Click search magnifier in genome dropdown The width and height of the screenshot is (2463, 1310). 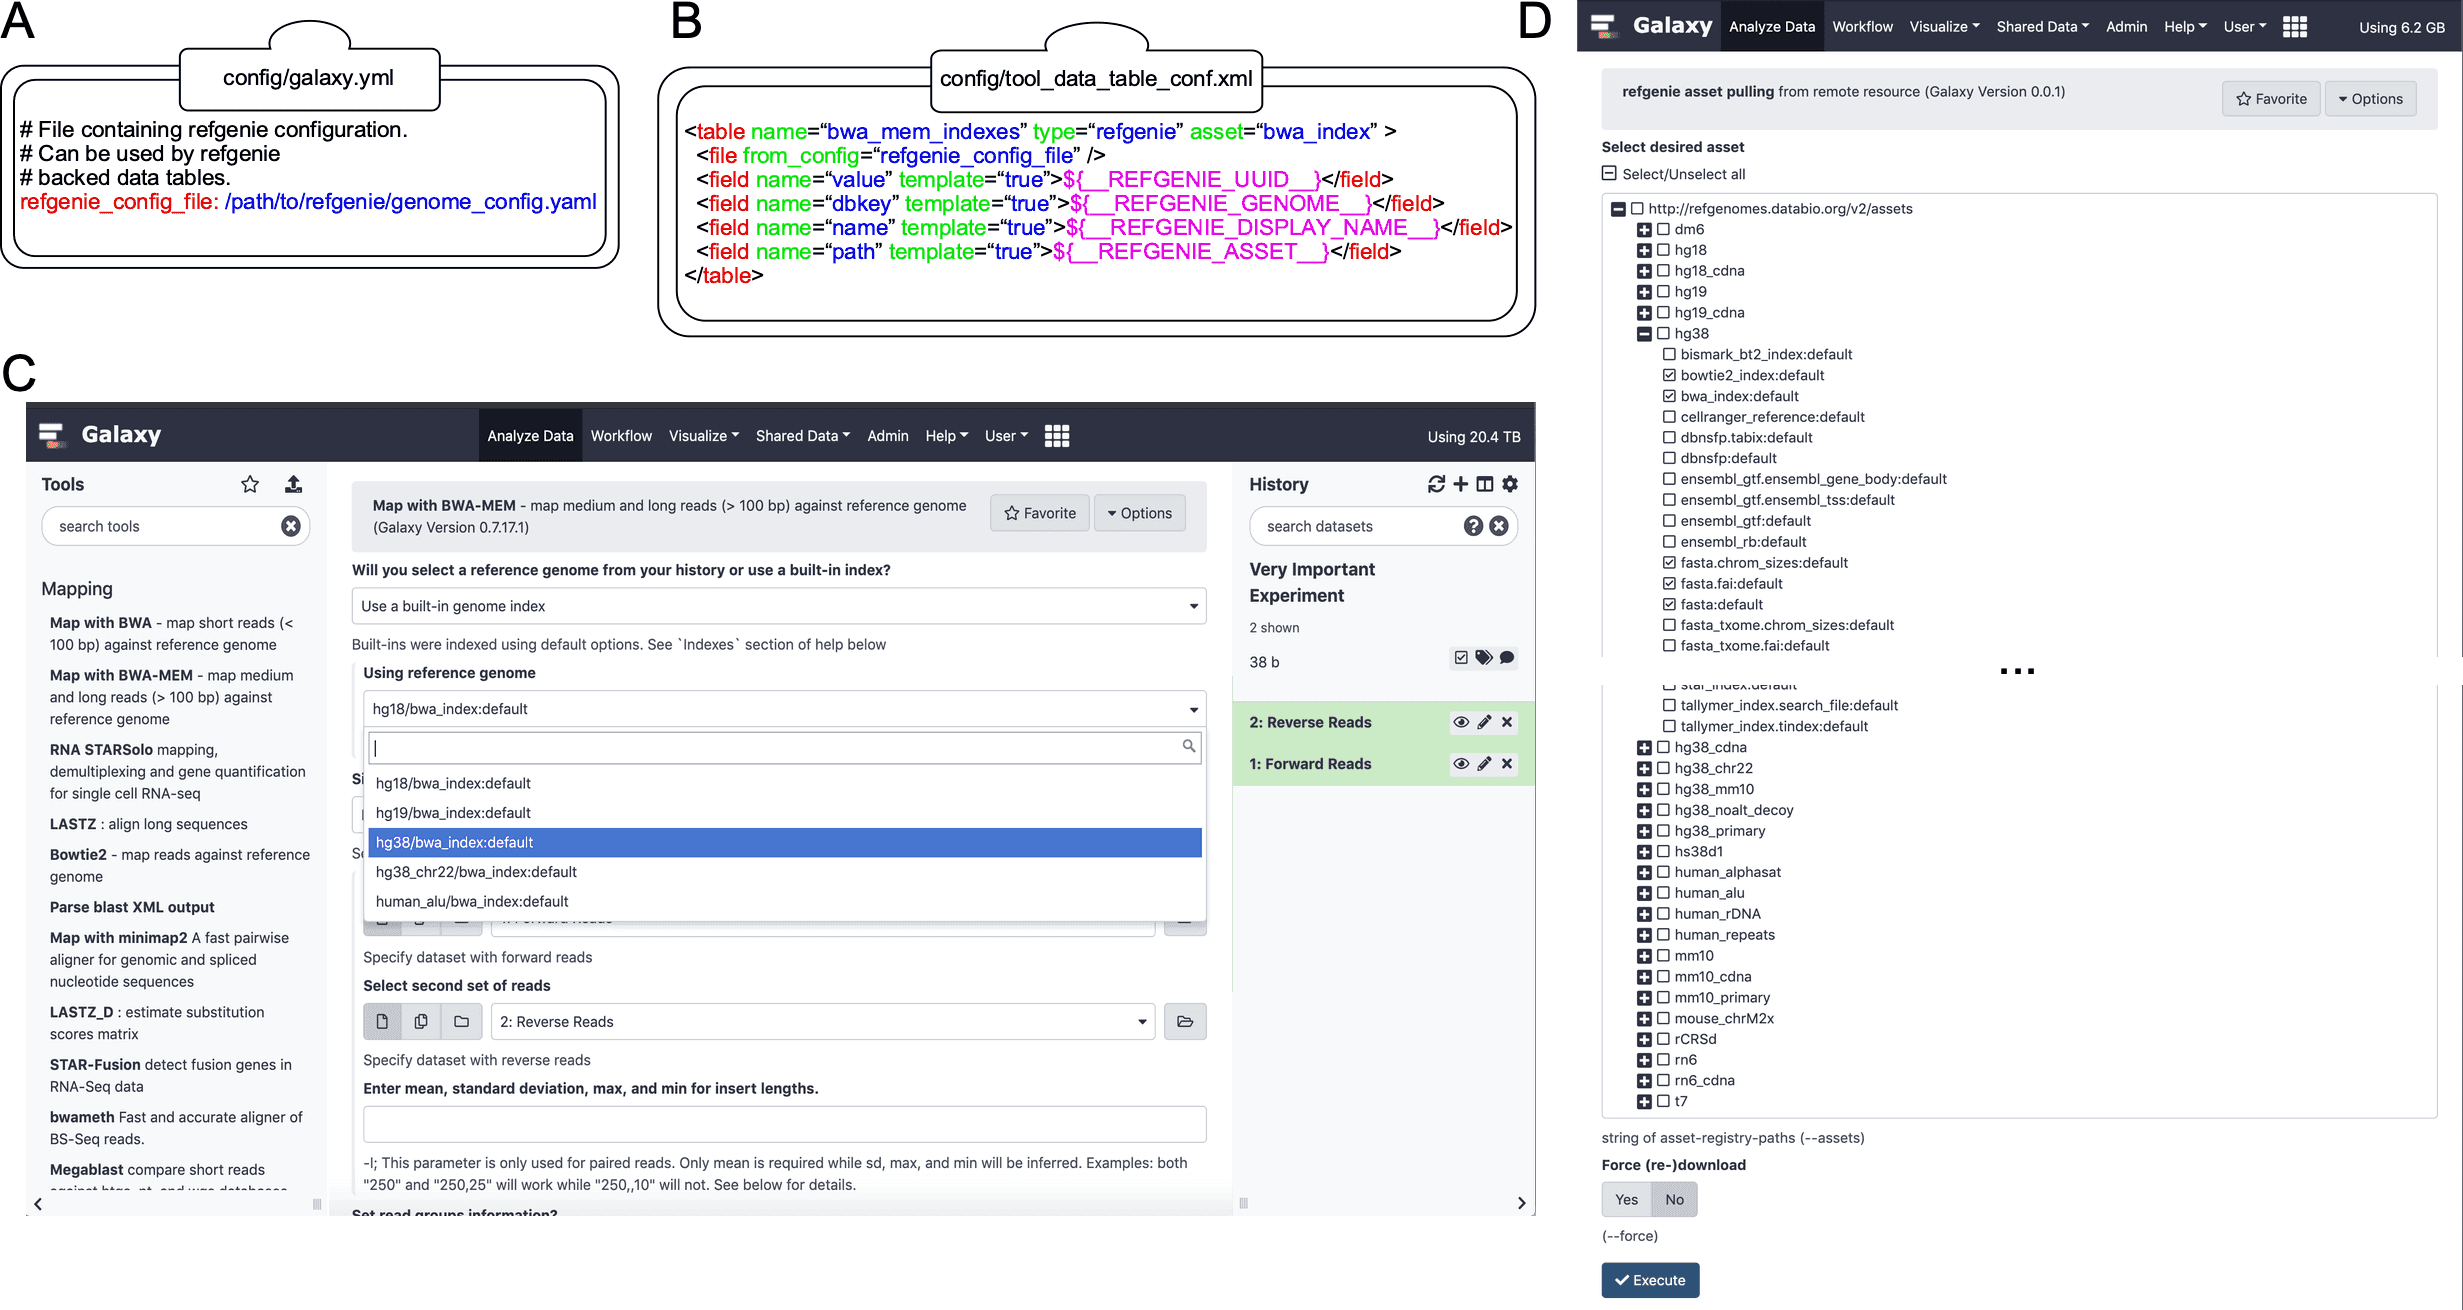pos(1189,746)
